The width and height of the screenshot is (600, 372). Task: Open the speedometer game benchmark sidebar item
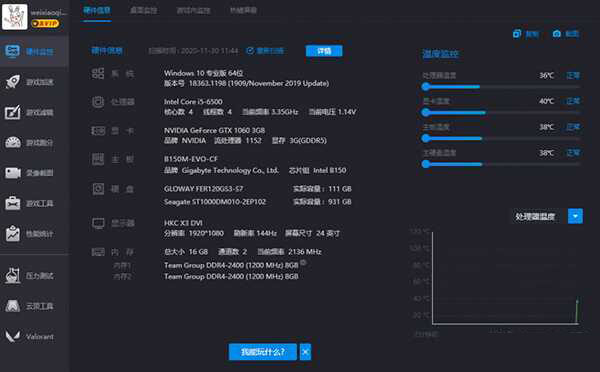click(34, 142)
